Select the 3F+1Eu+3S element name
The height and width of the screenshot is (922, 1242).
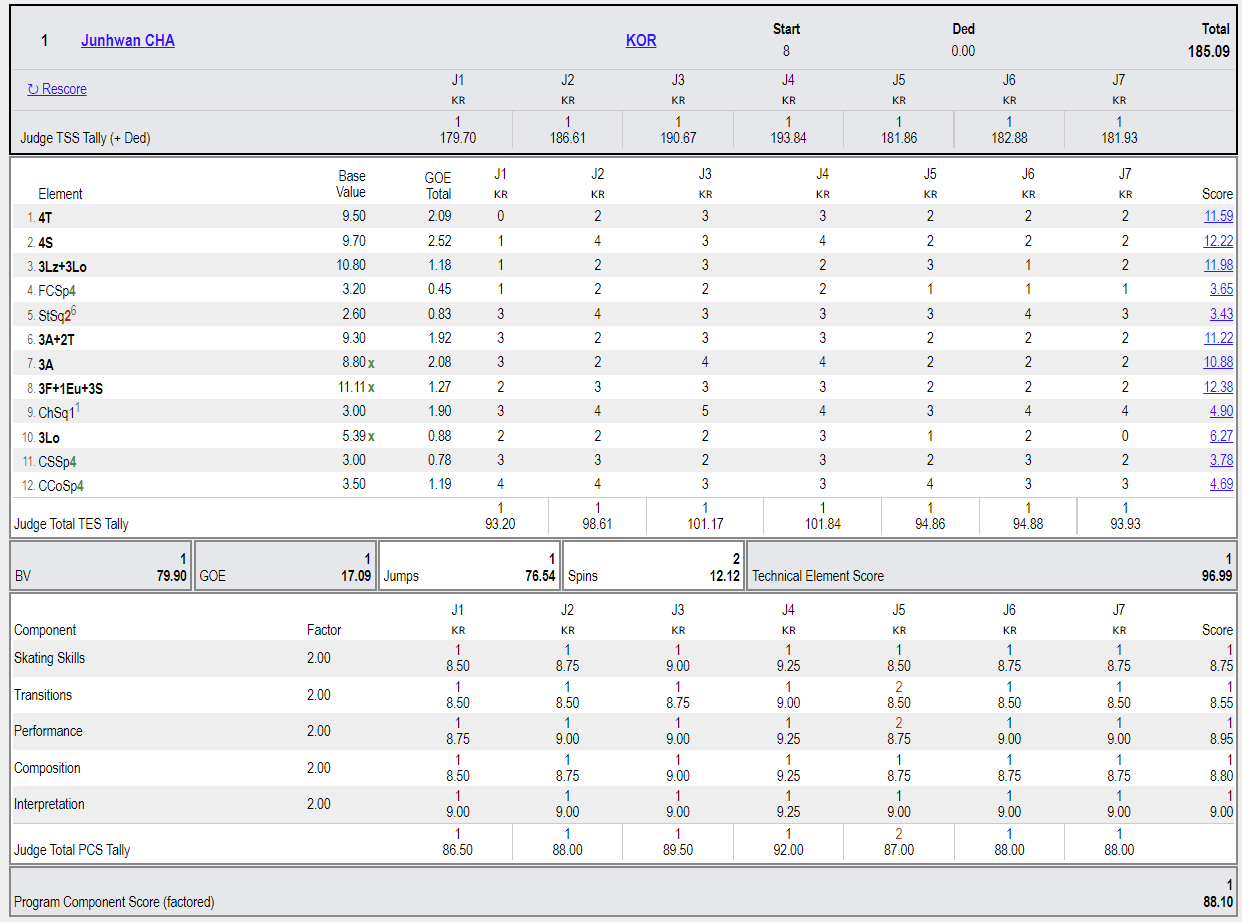(71, 388)
